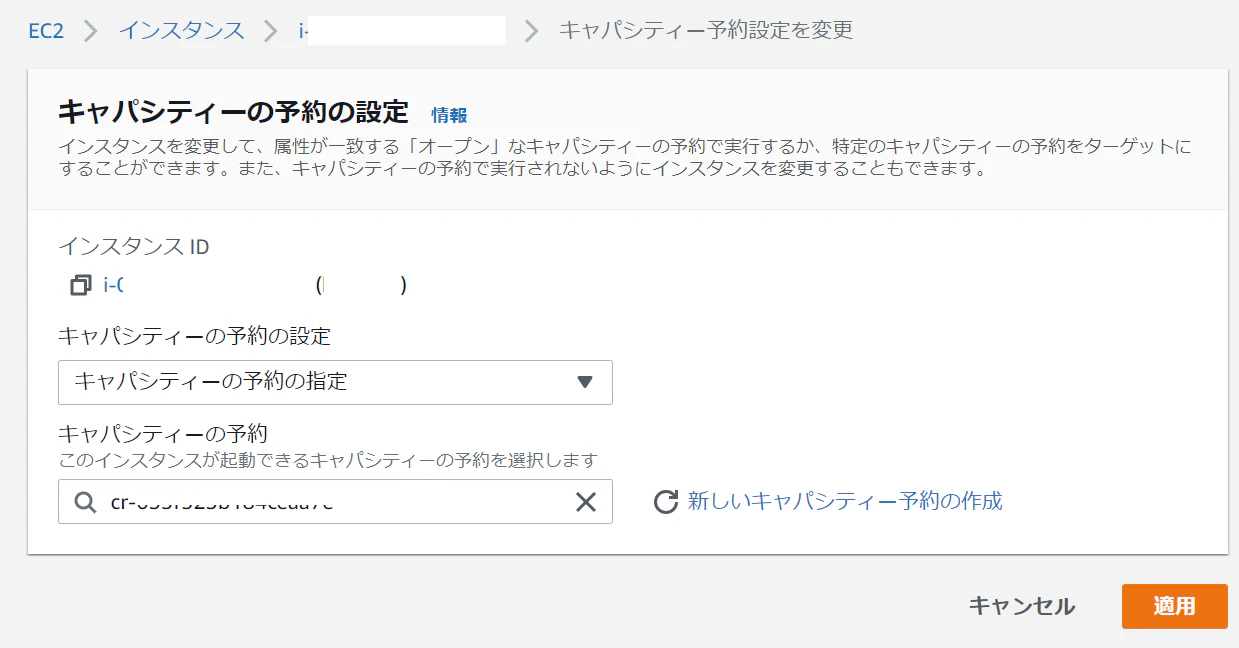
Task: Click inside the capacity reservation search input
Action: click(x=335, y=502)
